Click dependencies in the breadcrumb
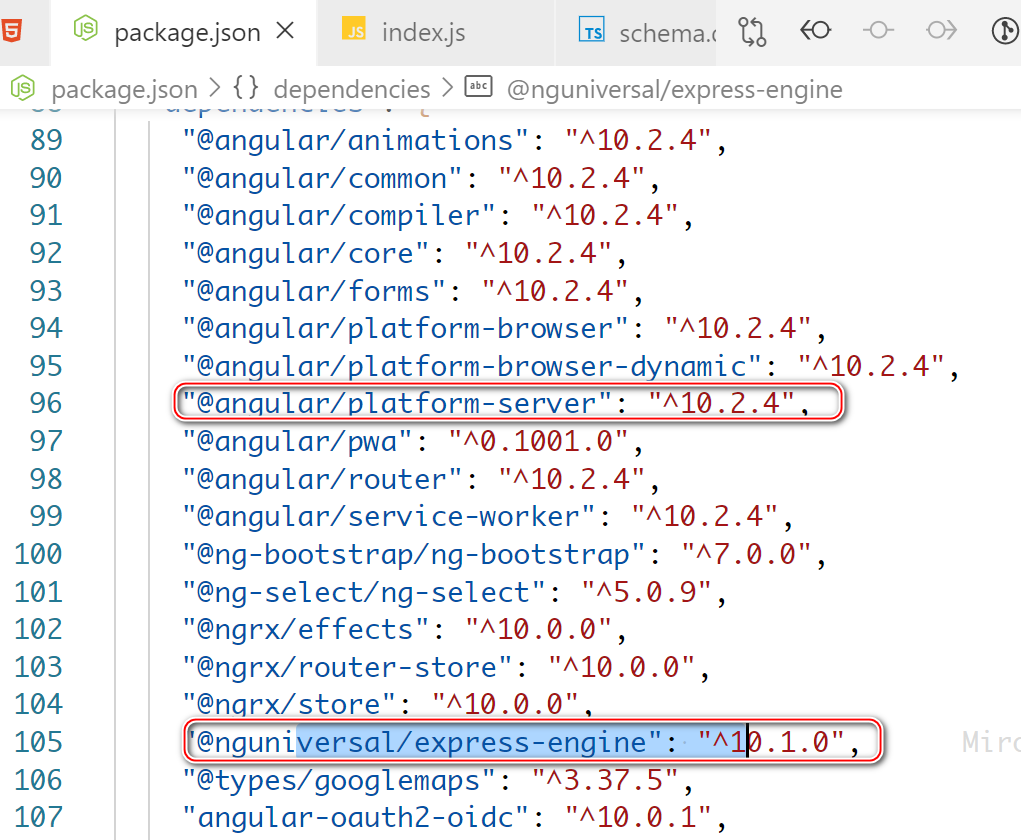Viewport: 1021px width, 840px height. click(x=352, y=89)
